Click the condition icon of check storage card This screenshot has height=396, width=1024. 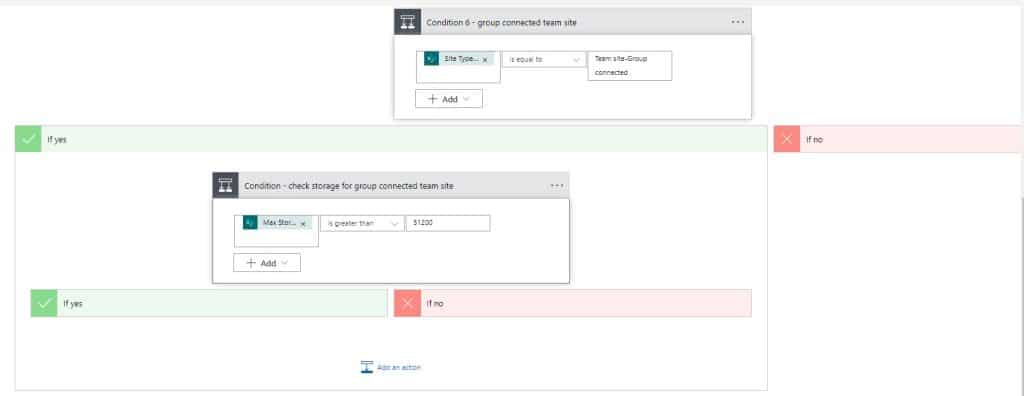(x=226, y=186)
